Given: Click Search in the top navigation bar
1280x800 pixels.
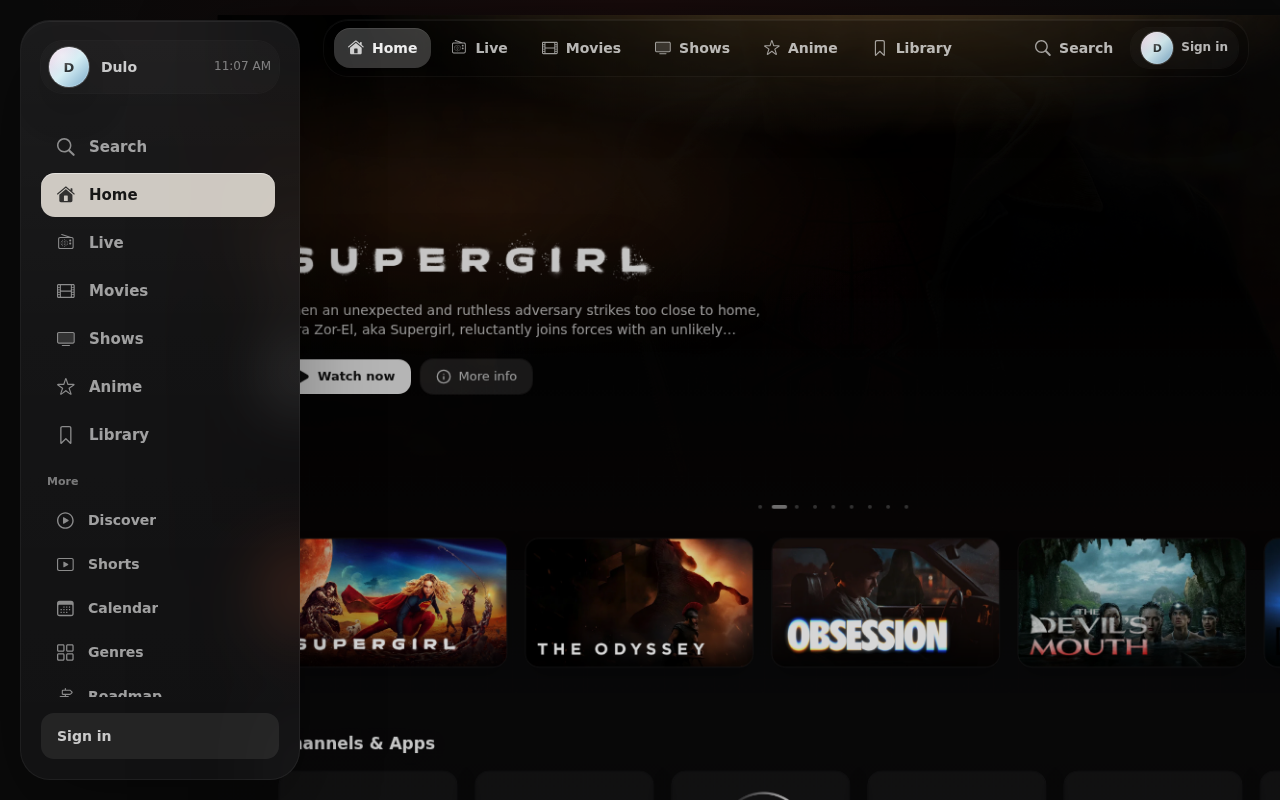Looking at the screenshot, I should tap(1073, 48).
